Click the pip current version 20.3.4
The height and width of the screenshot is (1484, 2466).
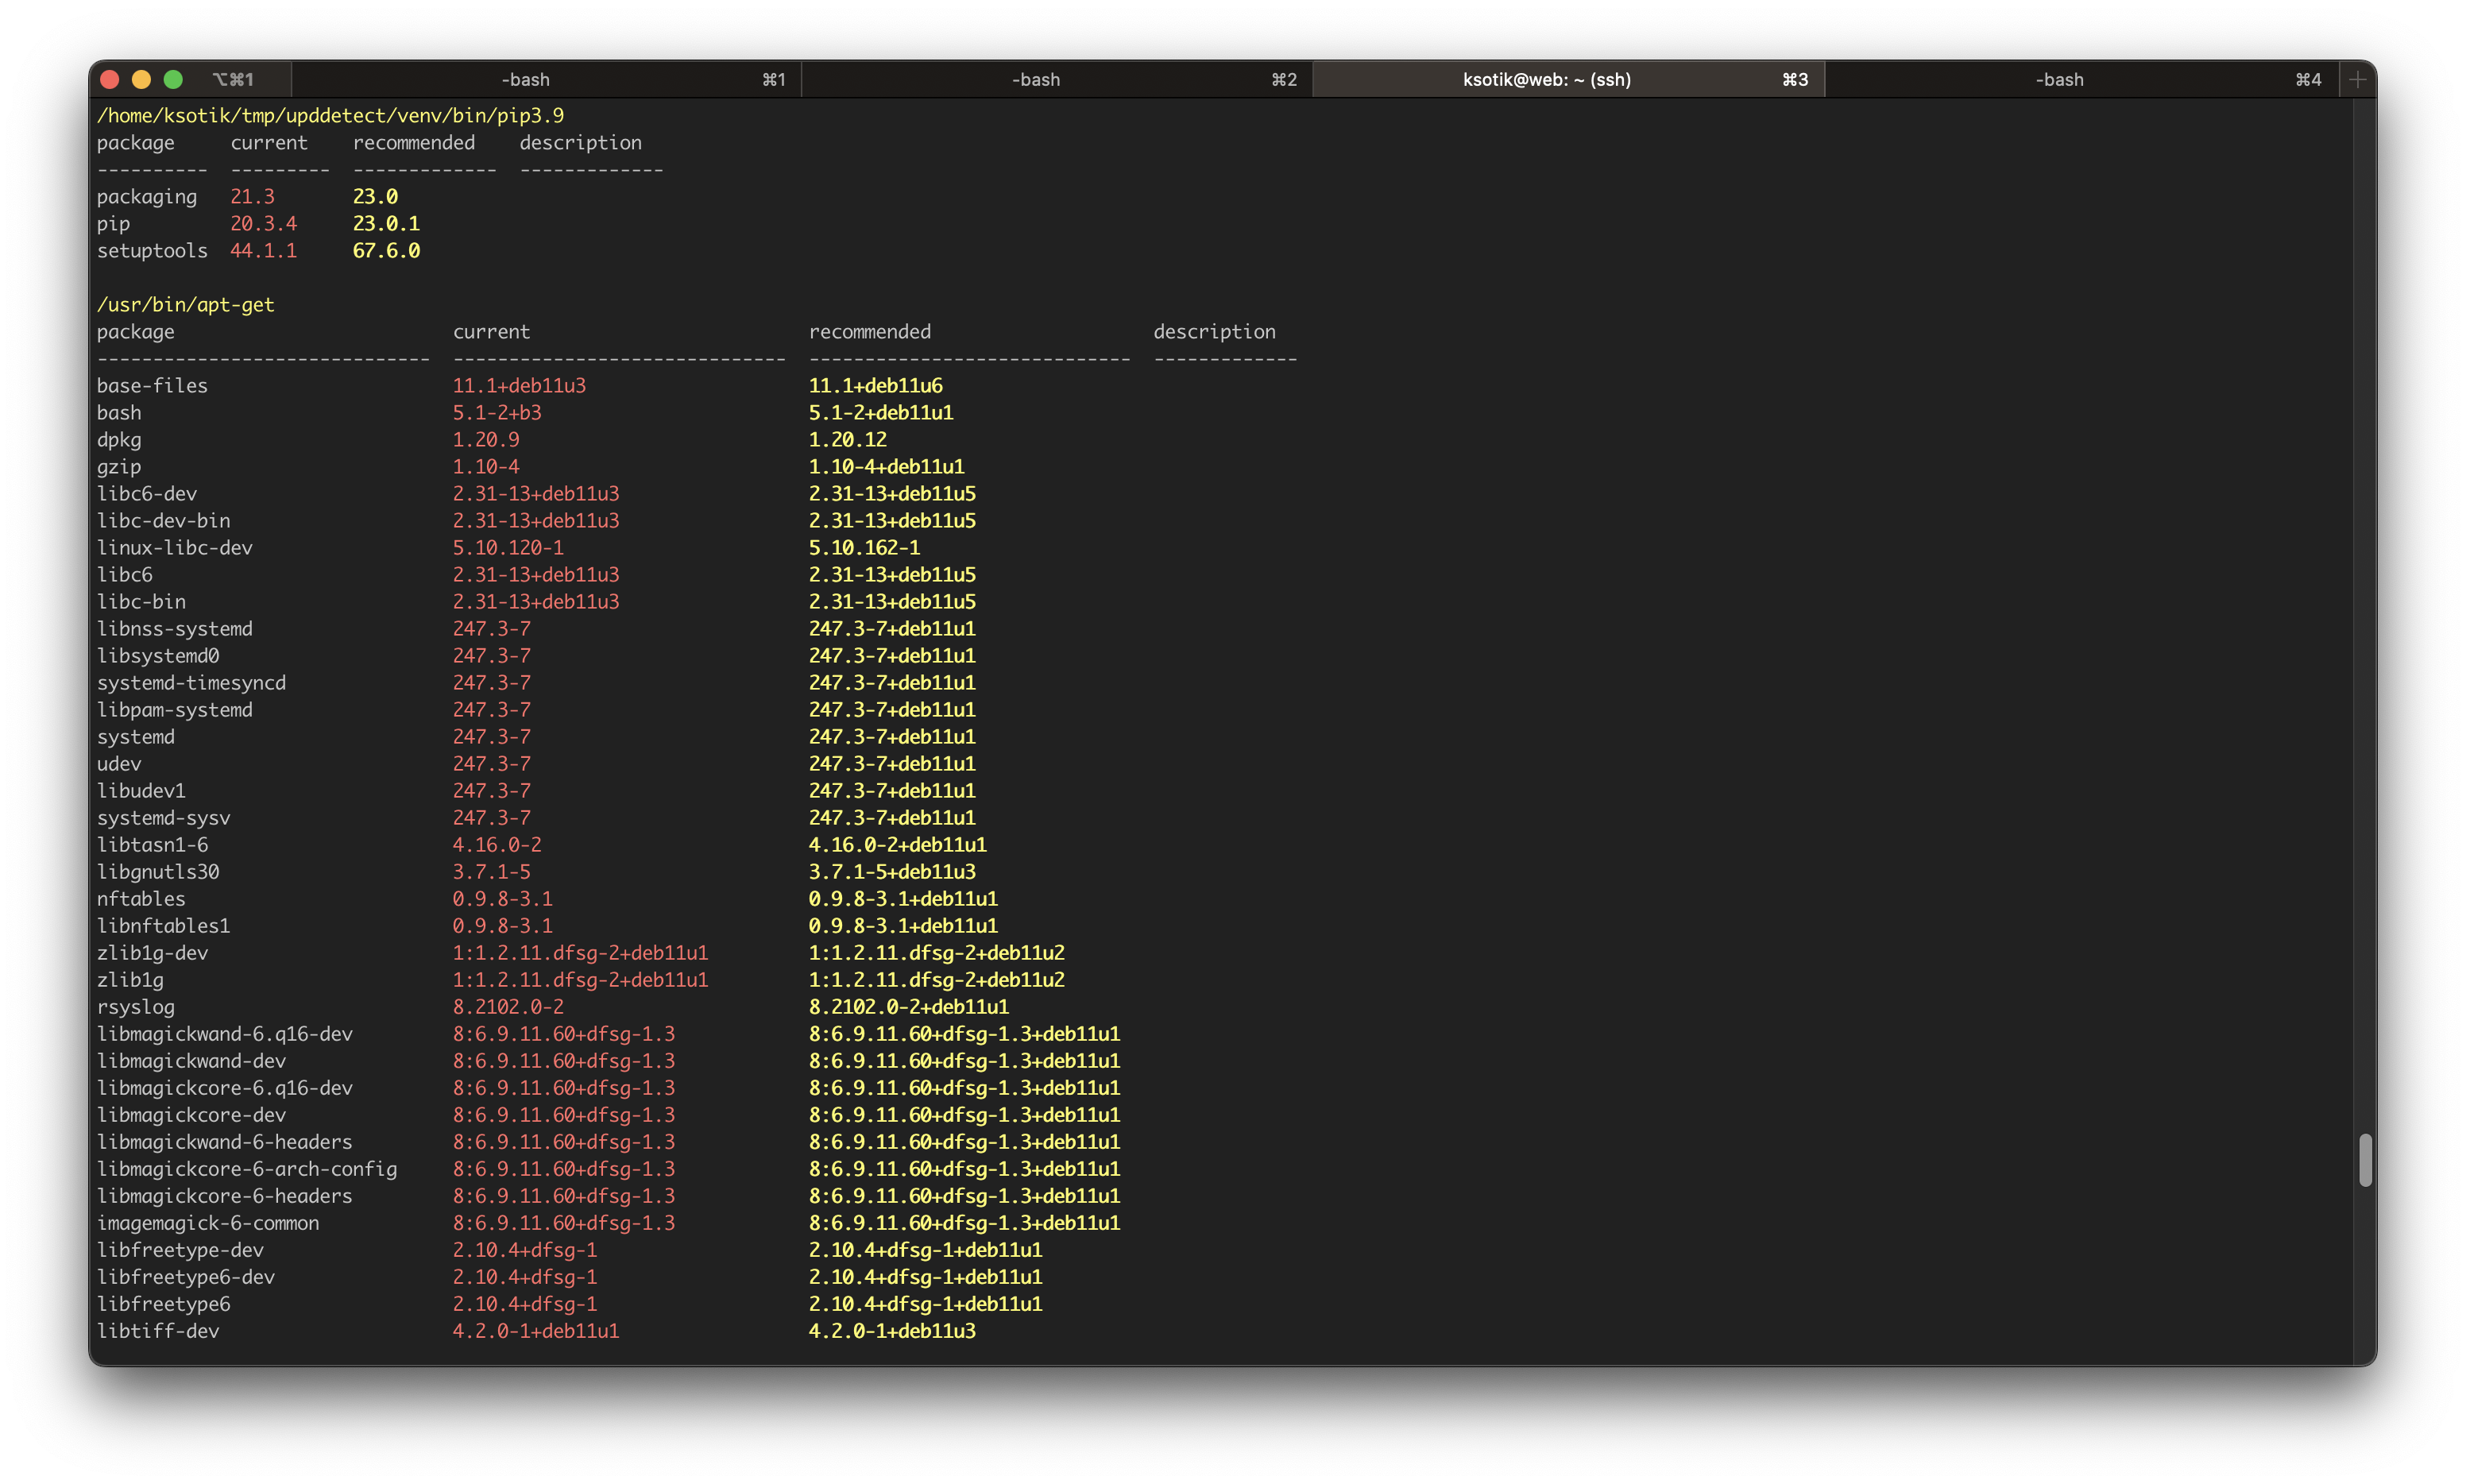(263, 224)
